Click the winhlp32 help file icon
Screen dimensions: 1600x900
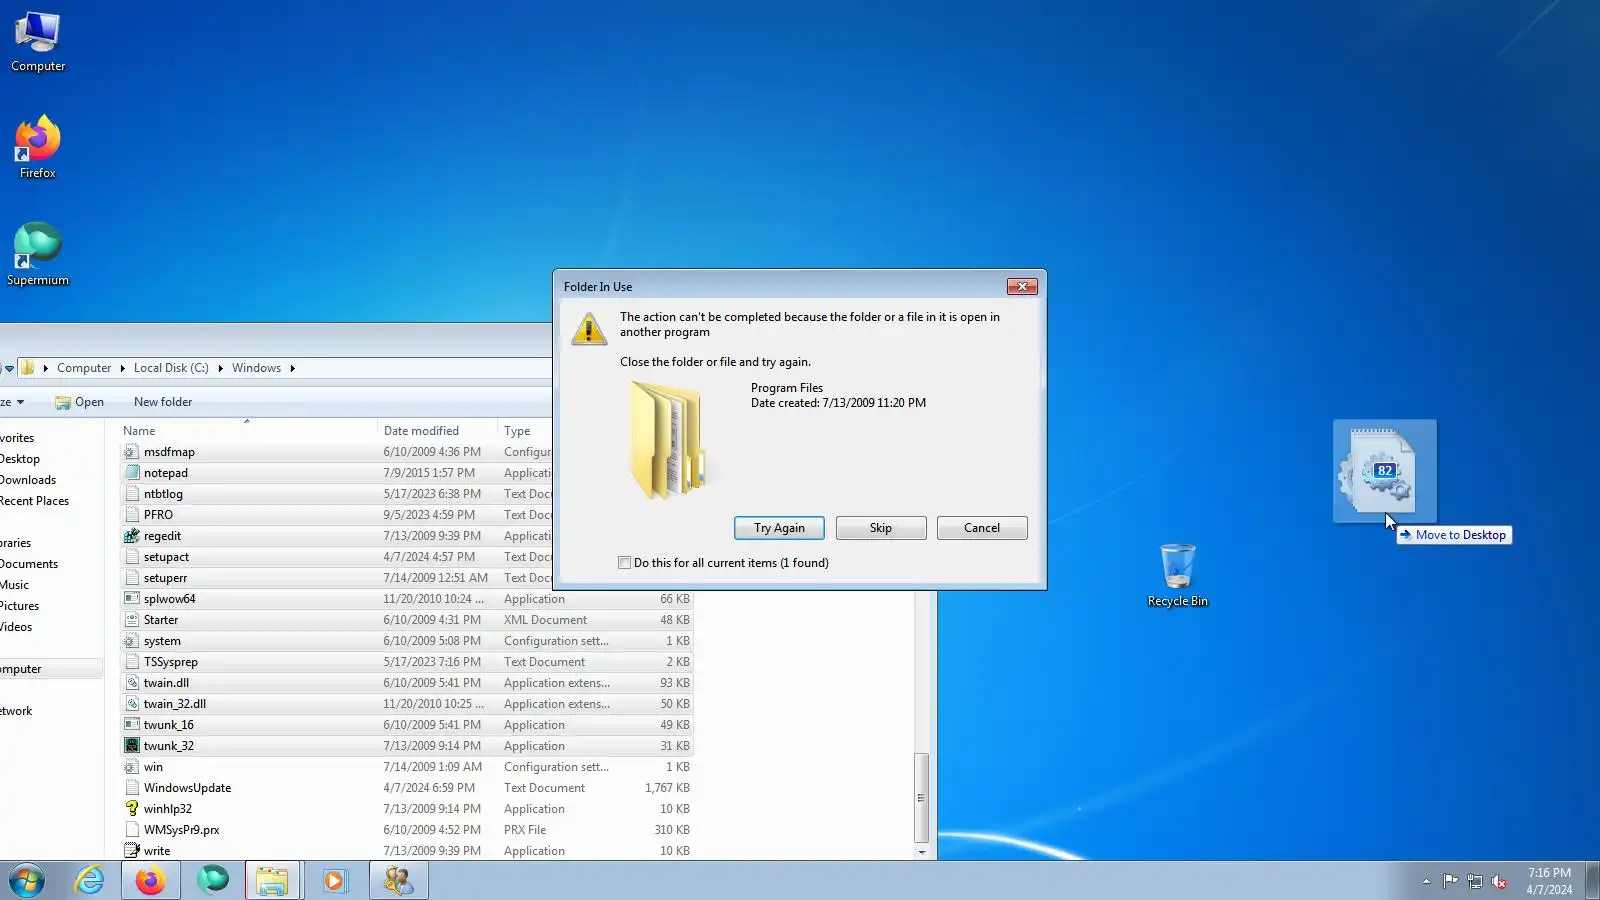pos(132,809)
